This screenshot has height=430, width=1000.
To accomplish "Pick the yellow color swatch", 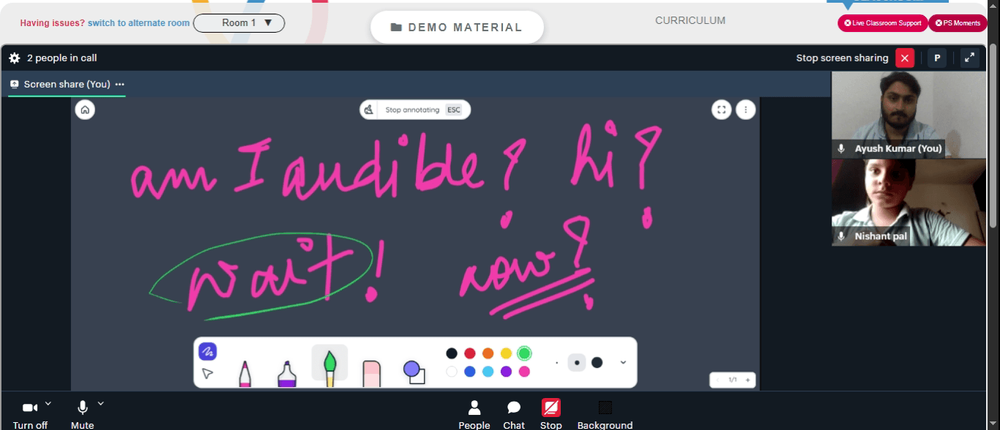I will pyautogui.click(x=506, y=353).
